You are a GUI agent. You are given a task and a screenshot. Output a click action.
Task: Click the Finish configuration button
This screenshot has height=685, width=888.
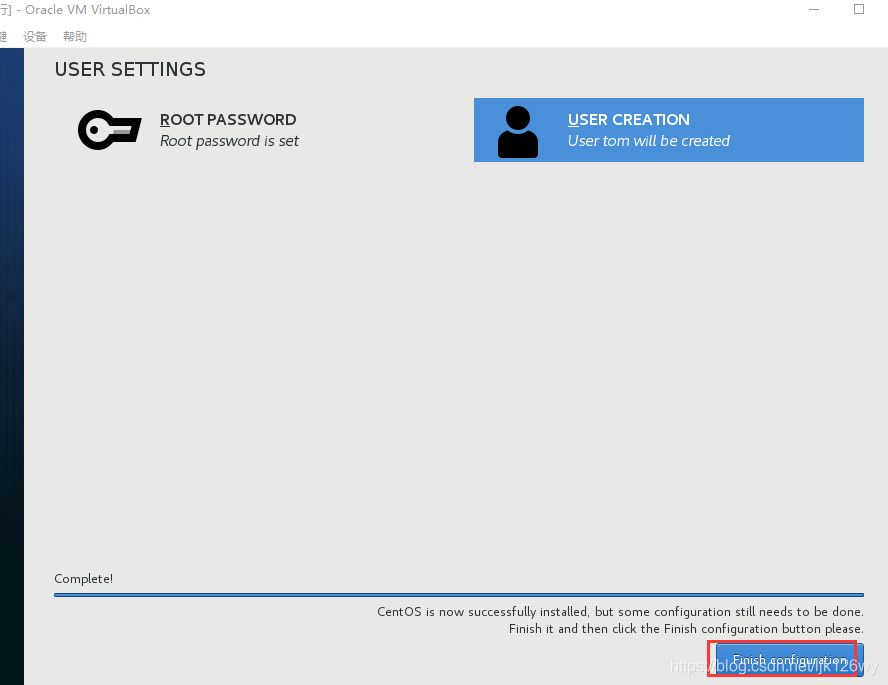click(x=789, y=660)
